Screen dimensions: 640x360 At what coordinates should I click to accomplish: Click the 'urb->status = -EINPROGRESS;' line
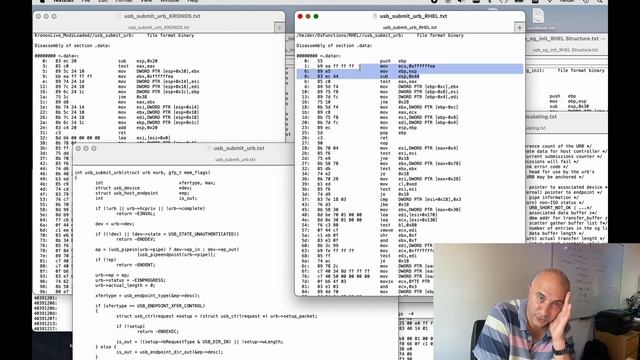[130, 280]
